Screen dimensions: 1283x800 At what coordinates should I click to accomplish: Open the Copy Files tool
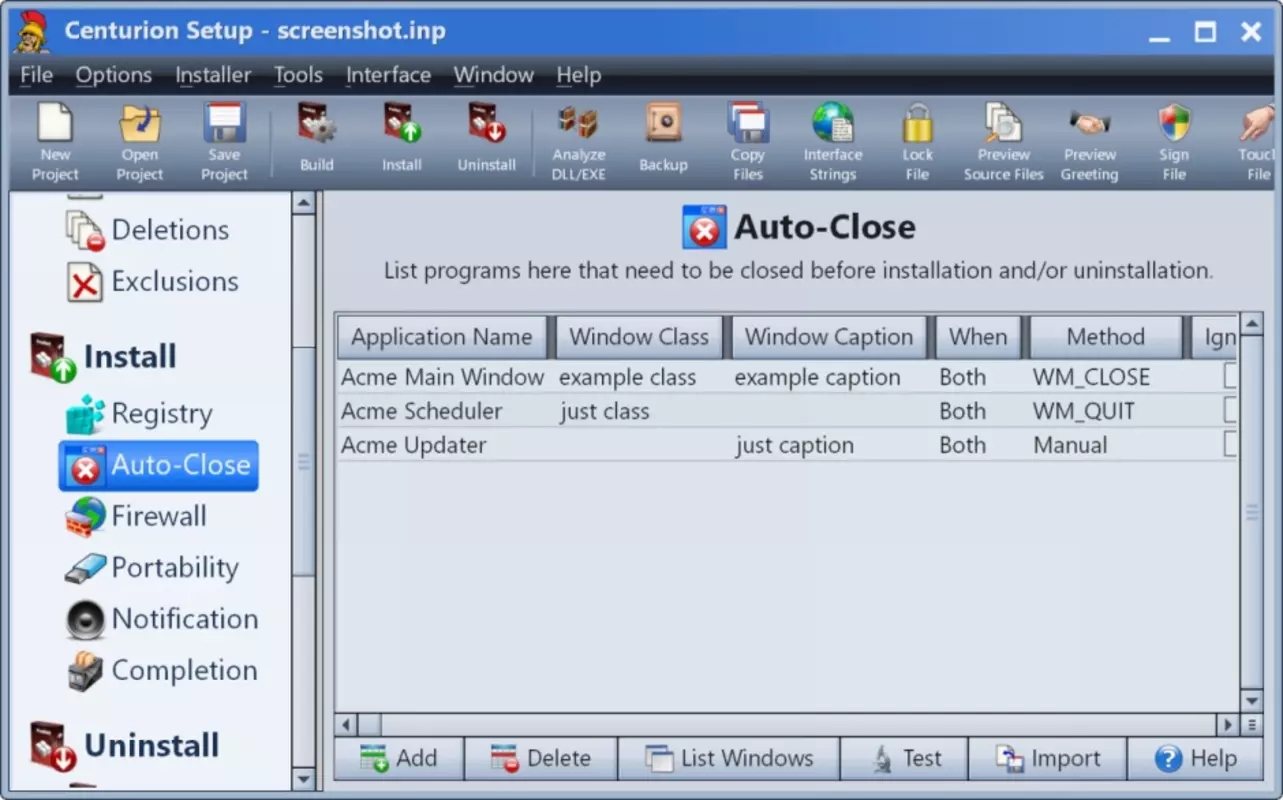[747, 143]
